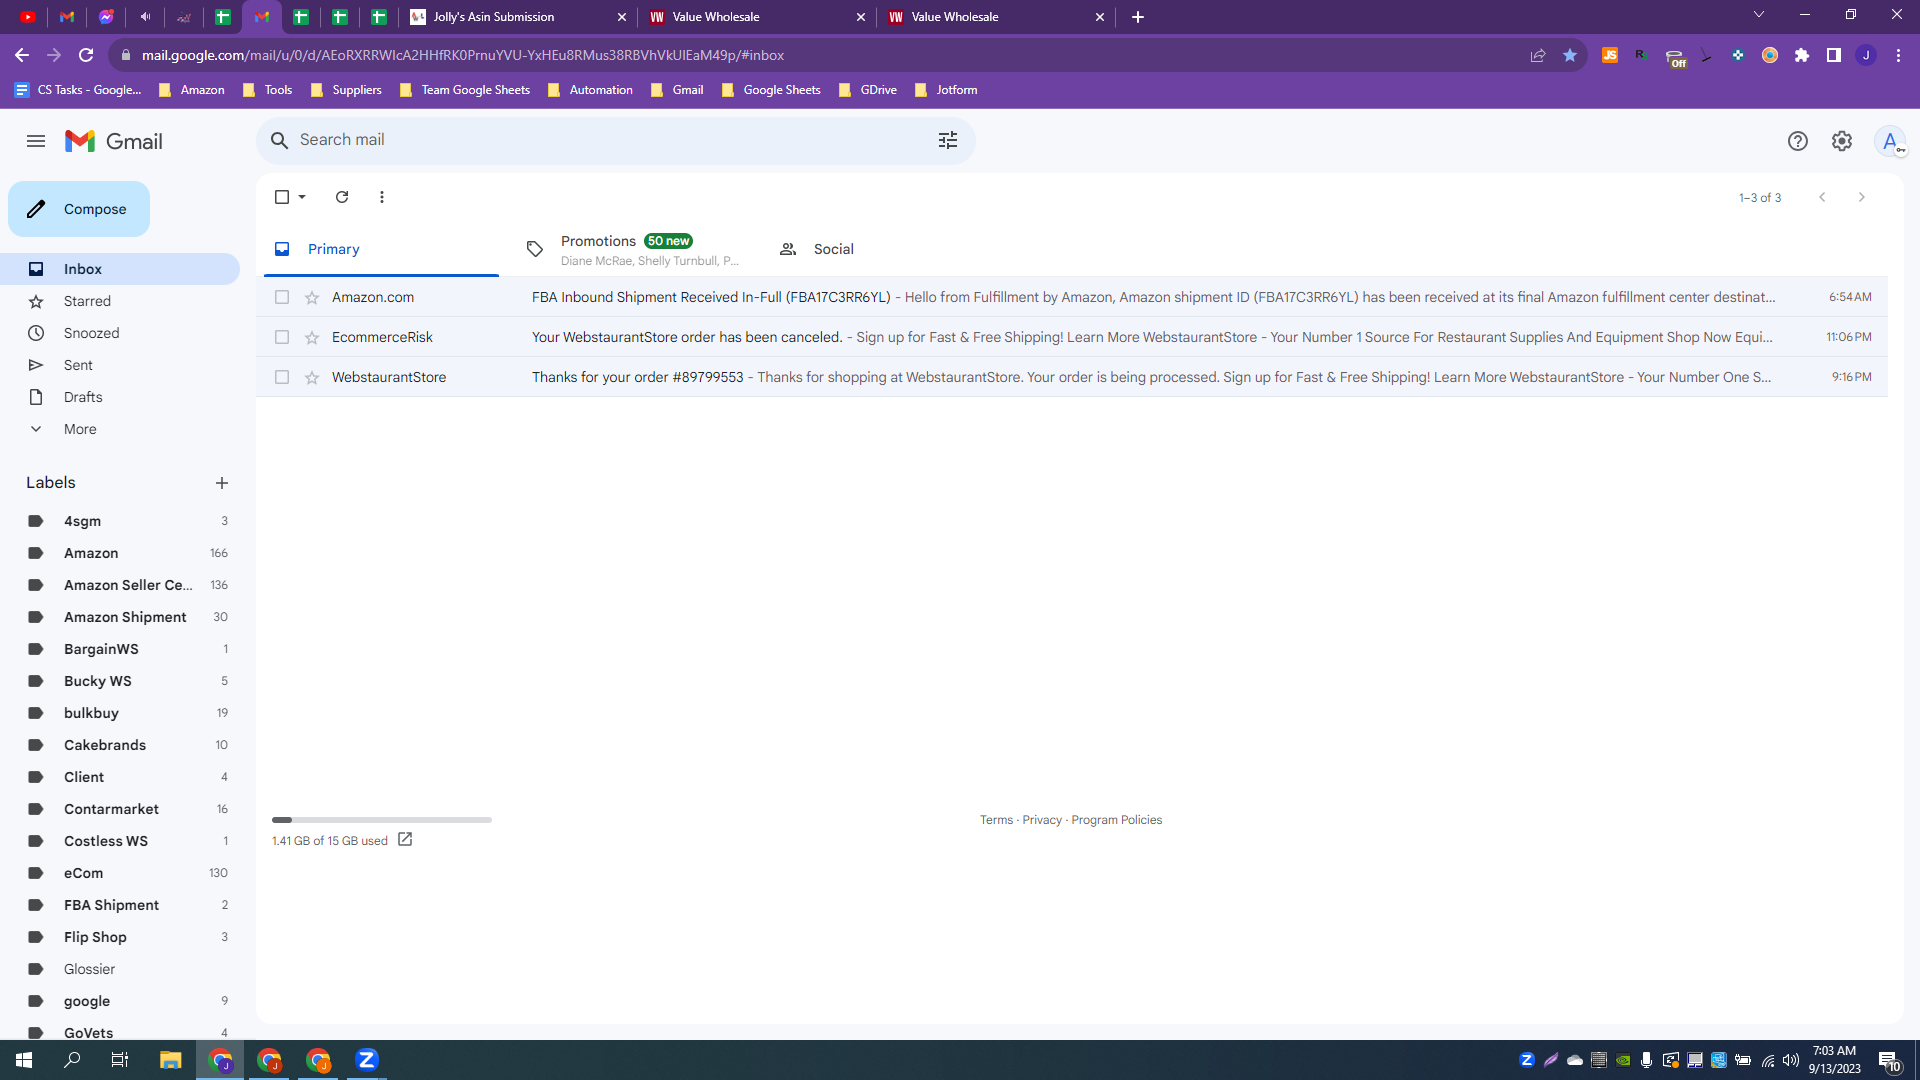Viewport: 1920px width, 1080px height.
Task: Bookmark this page star icon
Action: coord(1570,55)
